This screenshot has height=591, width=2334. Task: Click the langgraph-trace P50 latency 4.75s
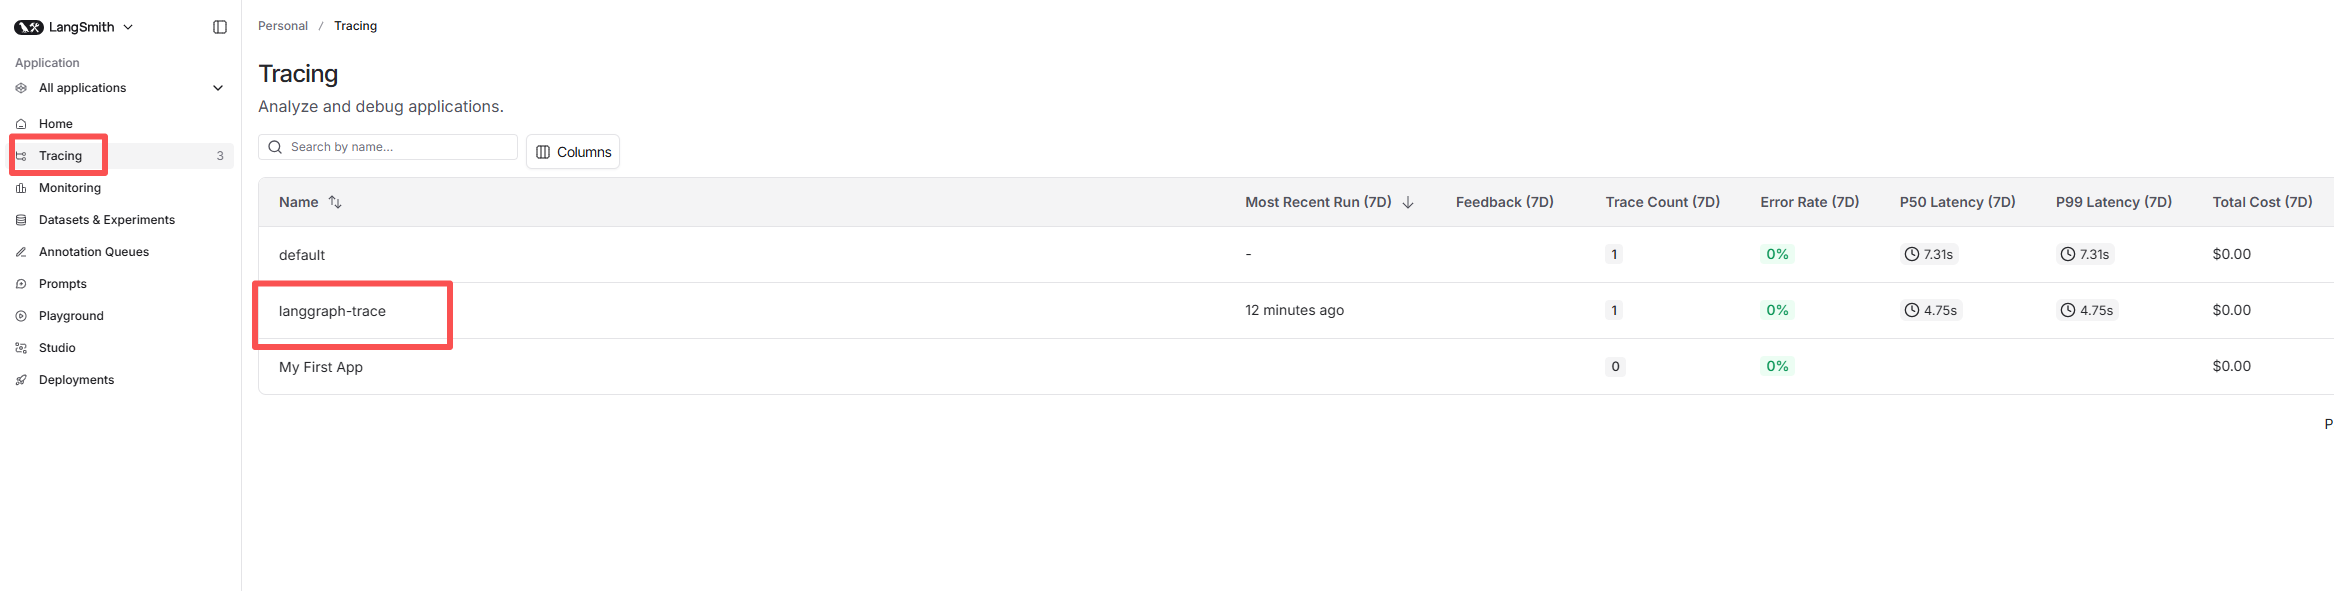(x=1931, y=310)
